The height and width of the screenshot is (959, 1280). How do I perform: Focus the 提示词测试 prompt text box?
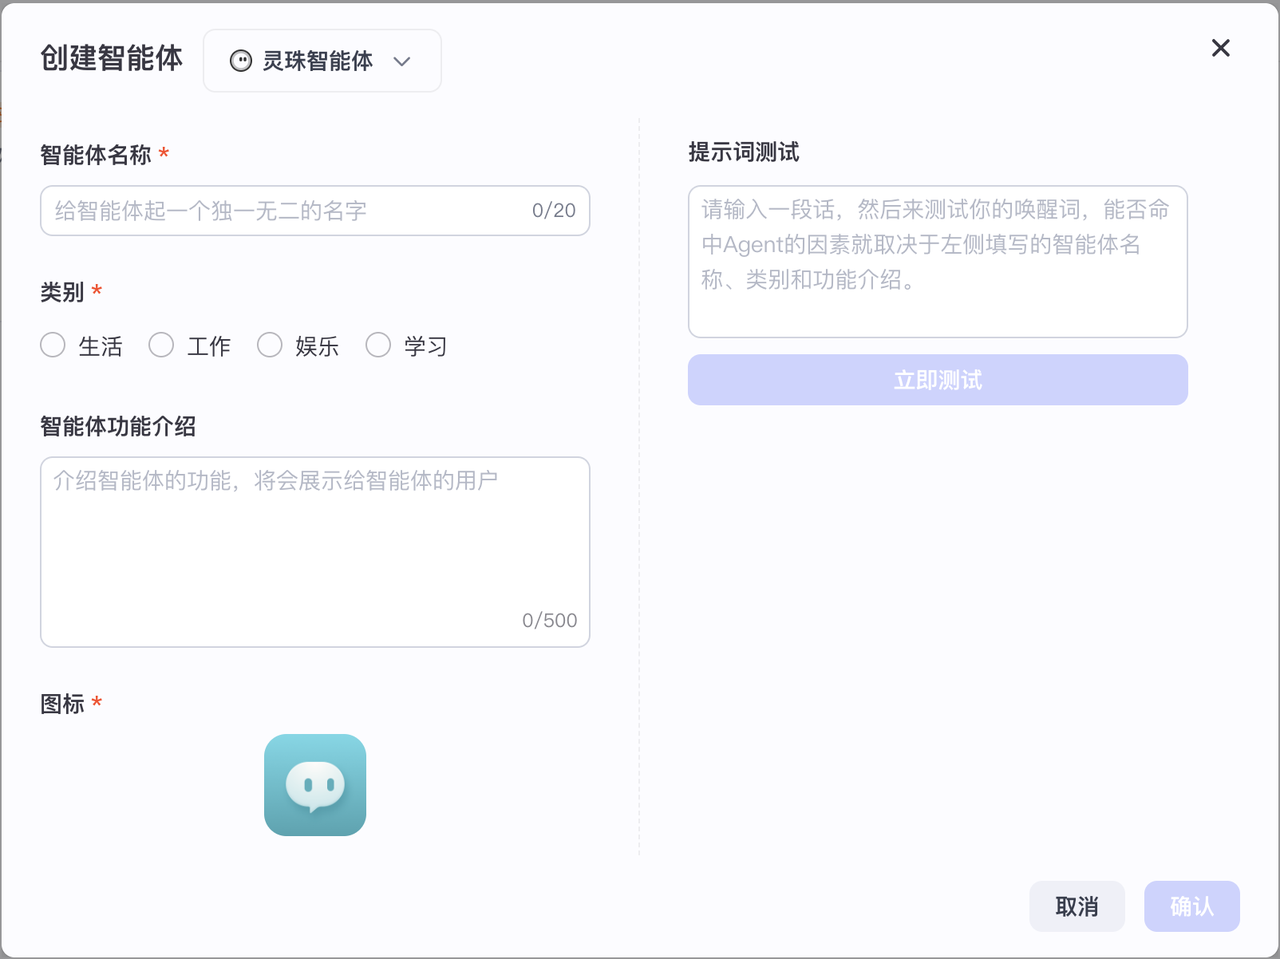click(937, 261)
